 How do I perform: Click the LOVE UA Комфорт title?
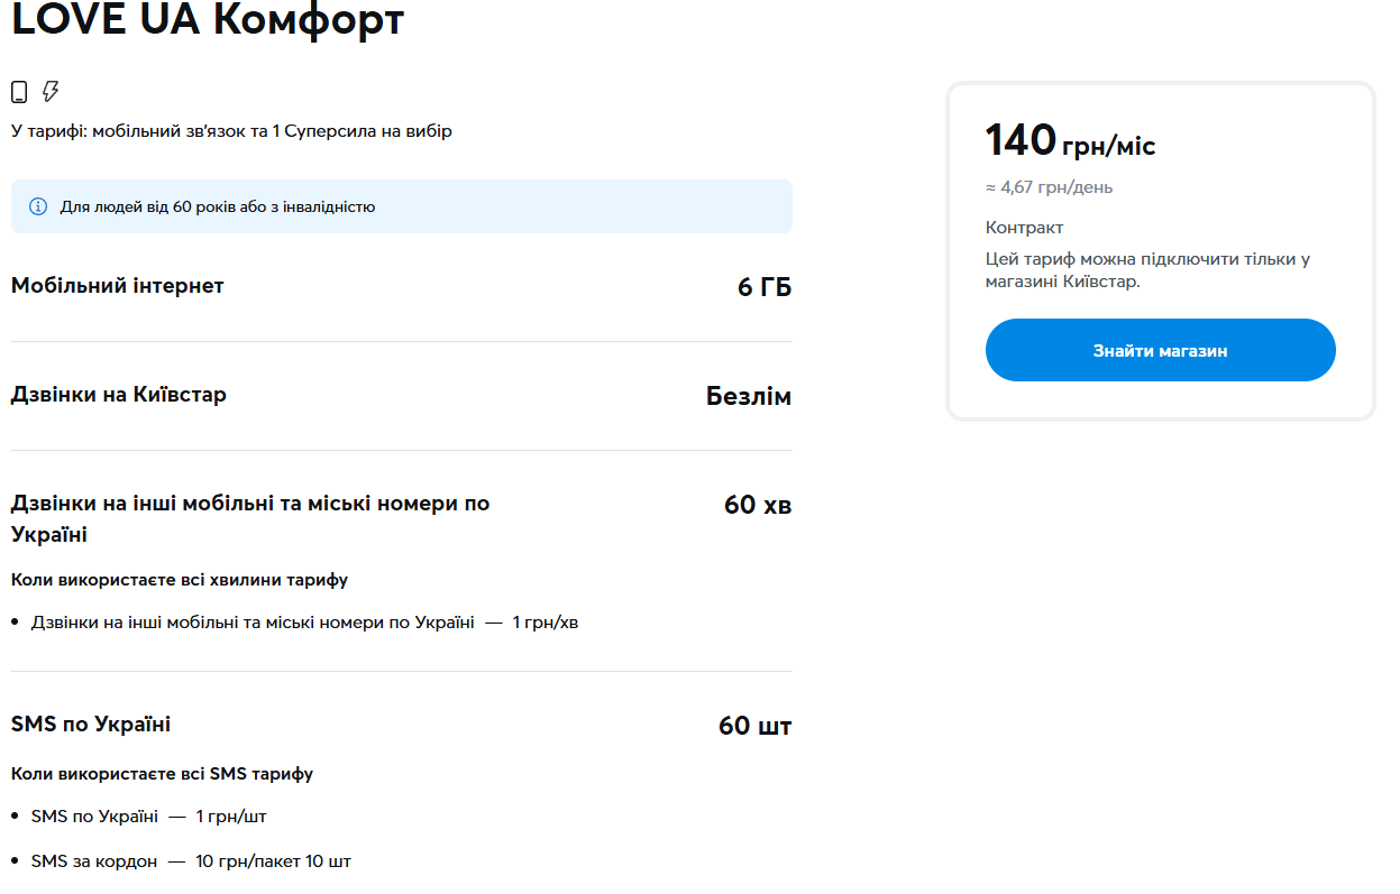pos(207,20)
